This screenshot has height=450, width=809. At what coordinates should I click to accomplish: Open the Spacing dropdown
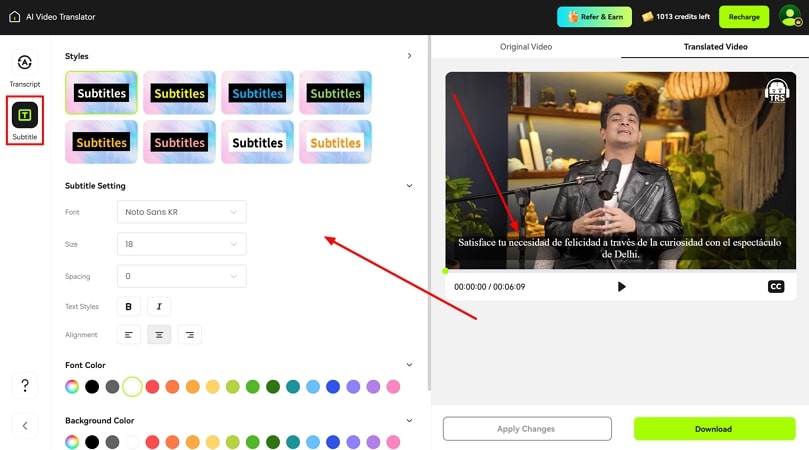(181, 276)
